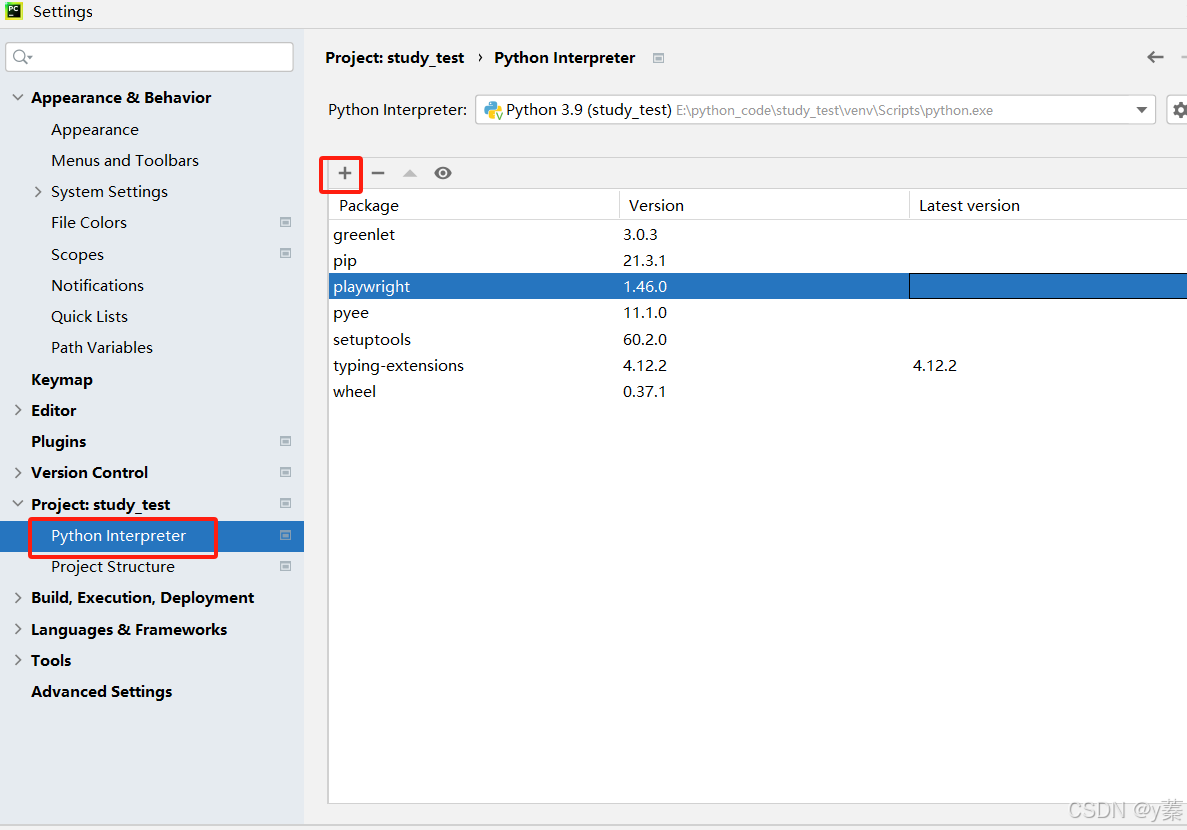Image resolution: width=1187 pixels, height=830 pixels.
Task: Click project-level icon next to Scopes
Action: 285,253
